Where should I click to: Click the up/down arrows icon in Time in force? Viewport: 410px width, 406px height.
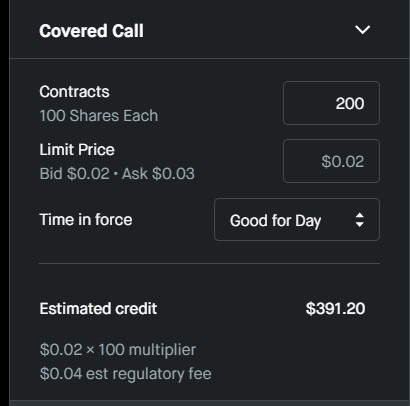359,220
